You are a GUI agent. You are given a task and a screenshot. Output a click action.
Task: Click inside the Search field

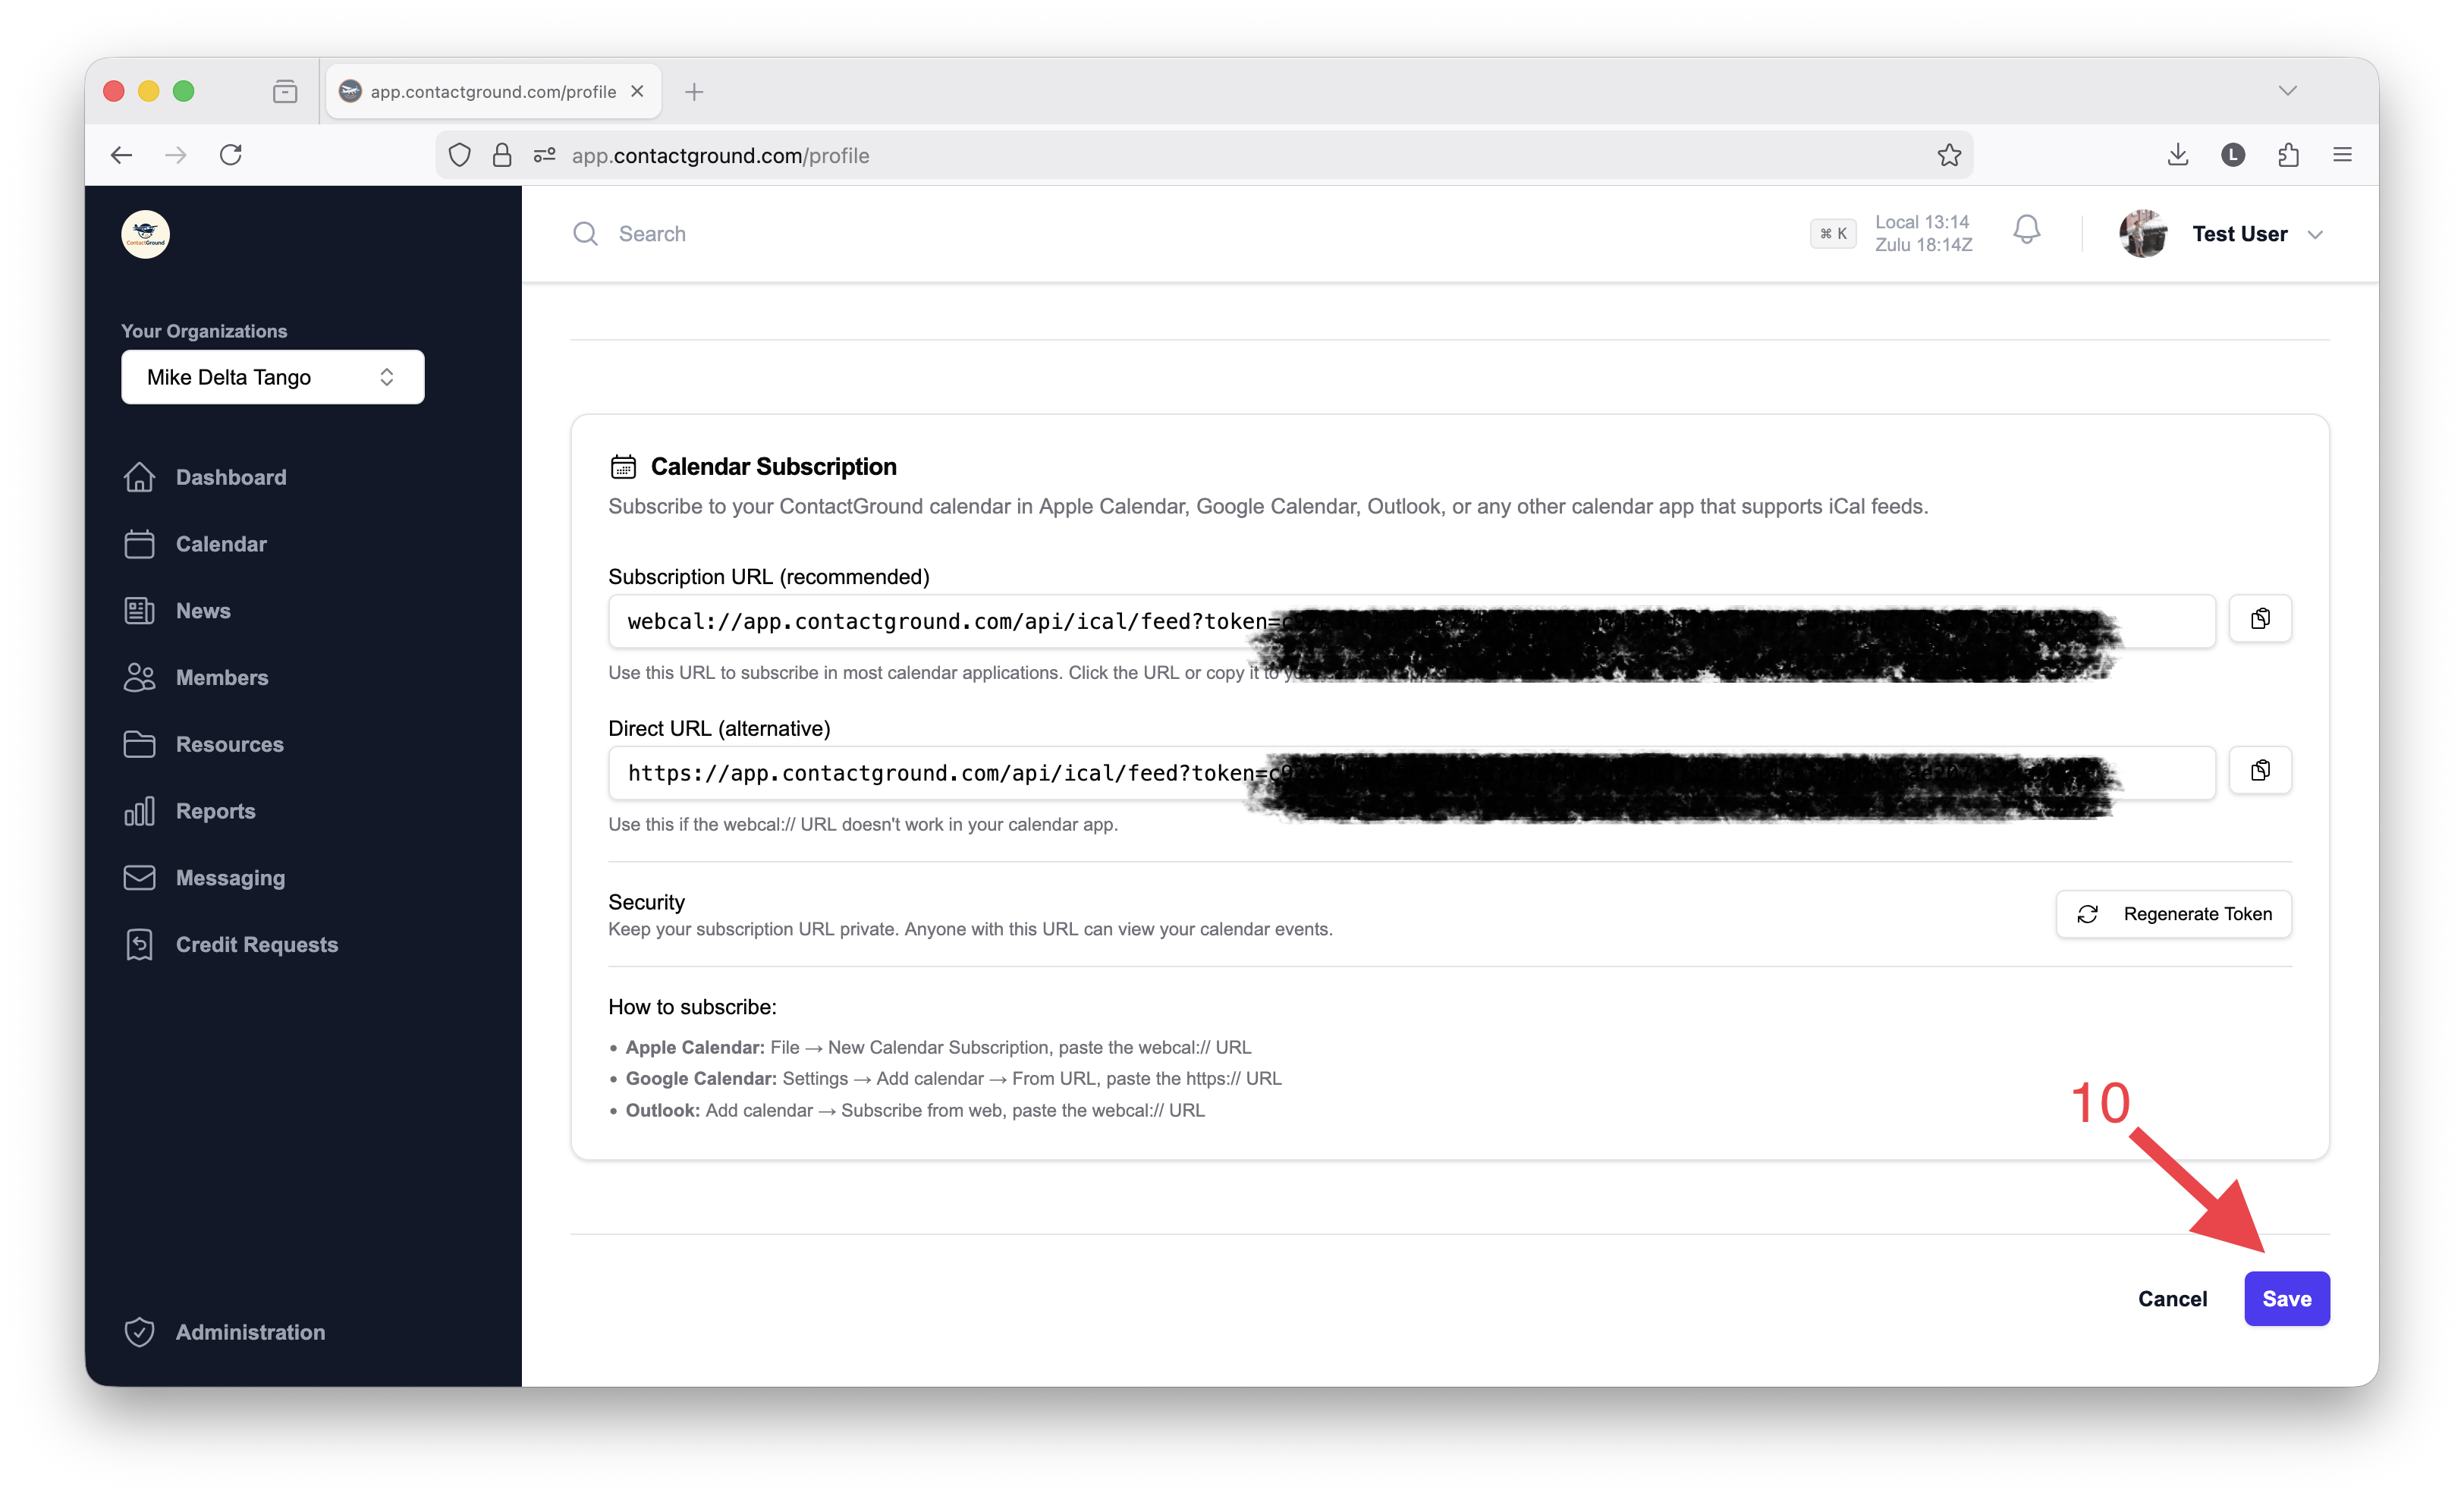pos(652,233)
